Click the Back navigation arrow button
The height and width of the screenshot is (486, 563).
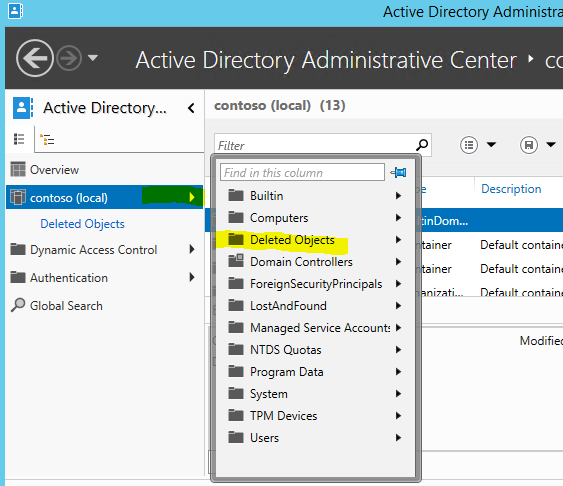coord(34,58)
